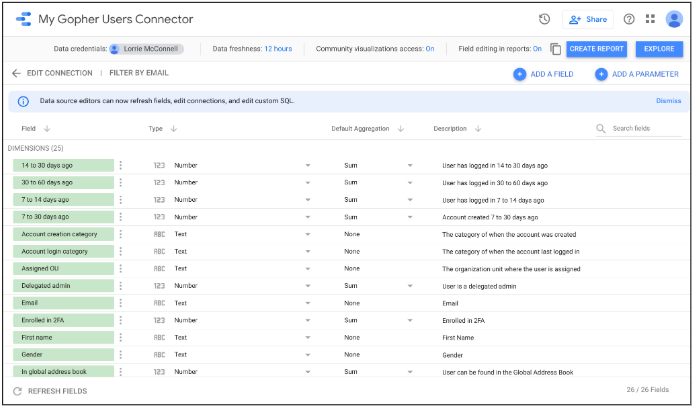Click the Explore button
693x407 pixels.
[659, 49]
